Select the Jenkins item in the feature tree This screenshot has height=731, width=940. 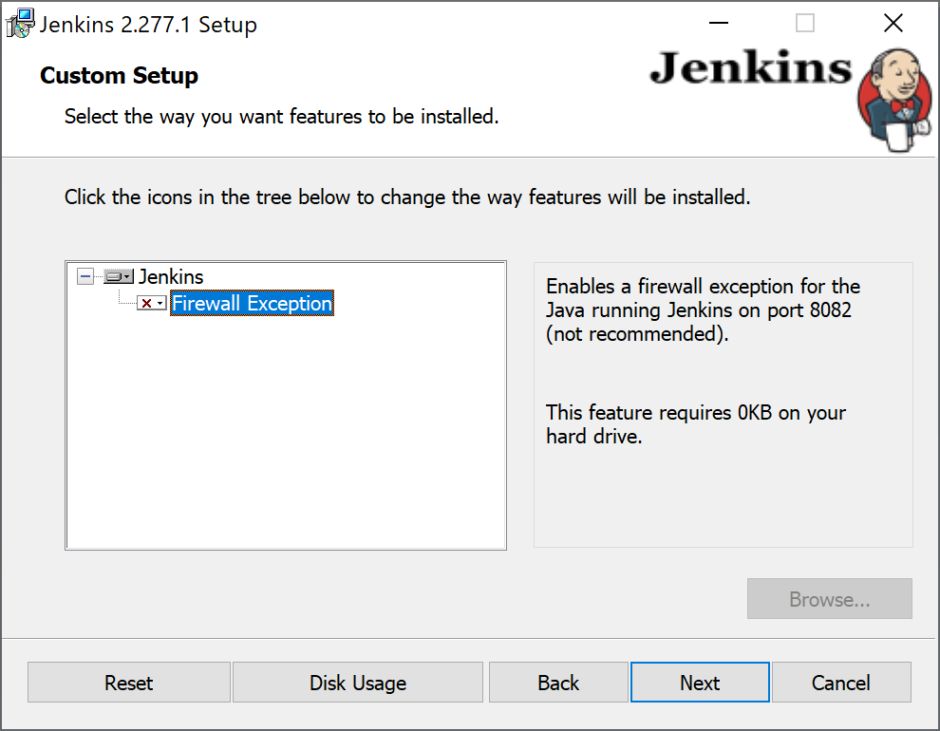[172, 276]
